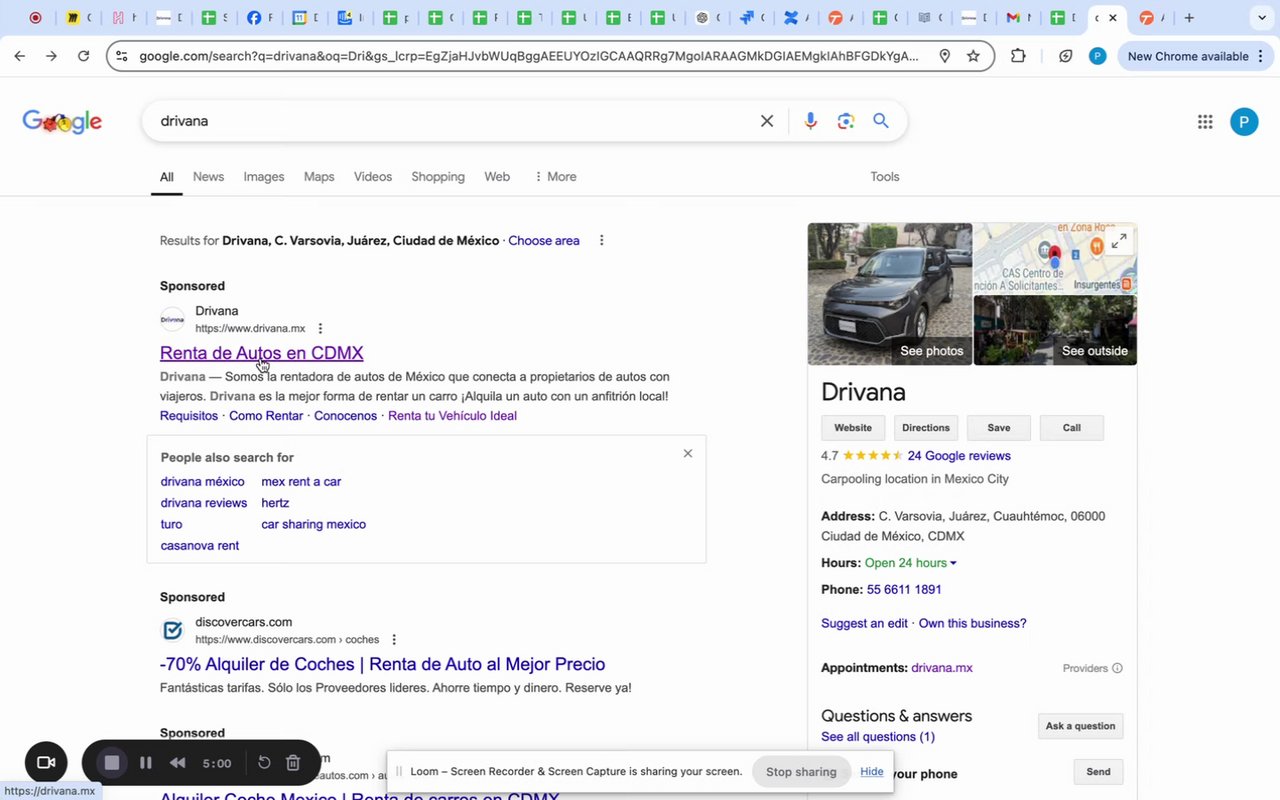
Task: Switch to the Images tab
Action: pyautogui.click(x=264, y=177)
